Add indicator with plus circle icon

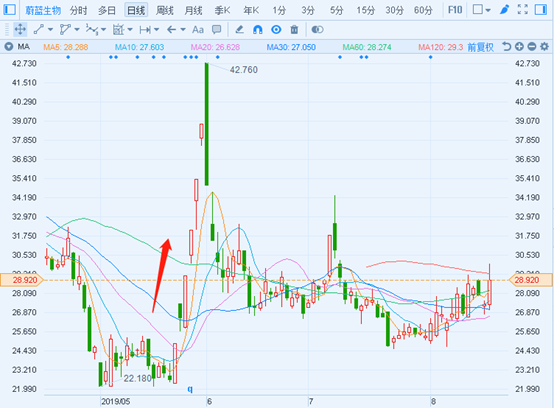coord(519,47)
